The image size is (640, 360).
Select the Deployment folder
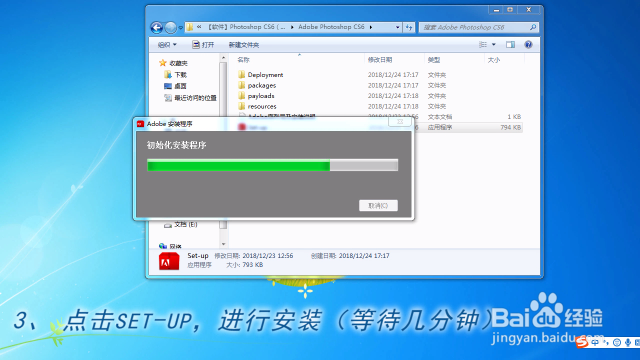coord(265,75)
